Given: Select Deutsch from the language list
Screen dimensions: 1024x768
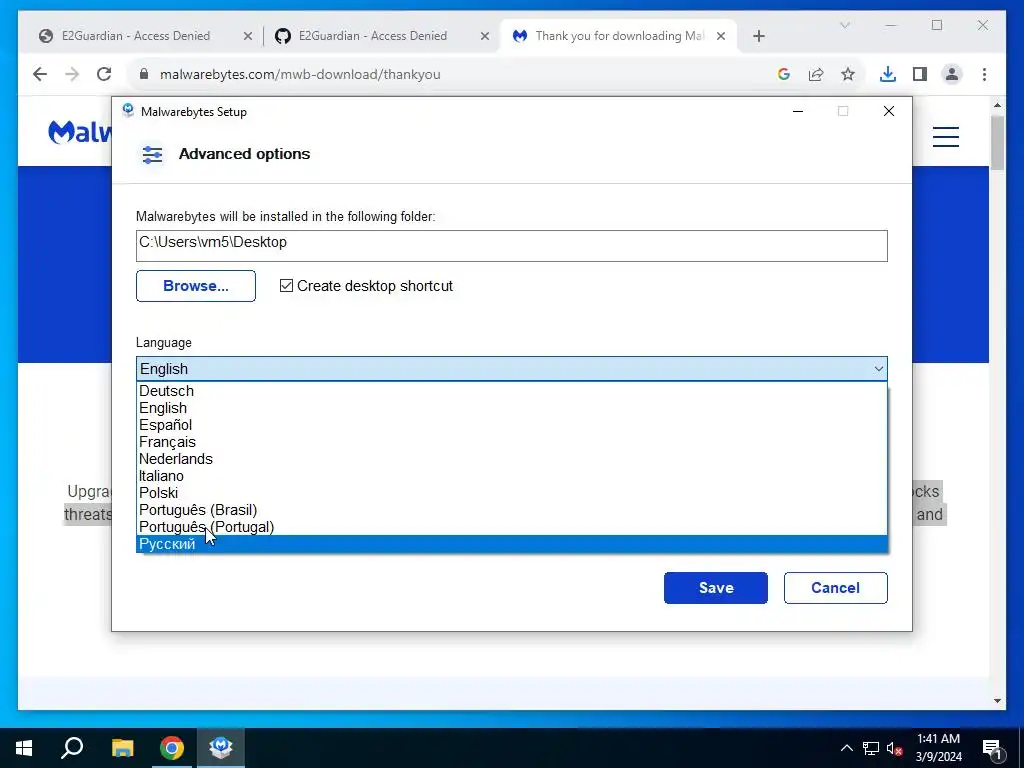Looking at the screenshot, I should coord(512,391).
